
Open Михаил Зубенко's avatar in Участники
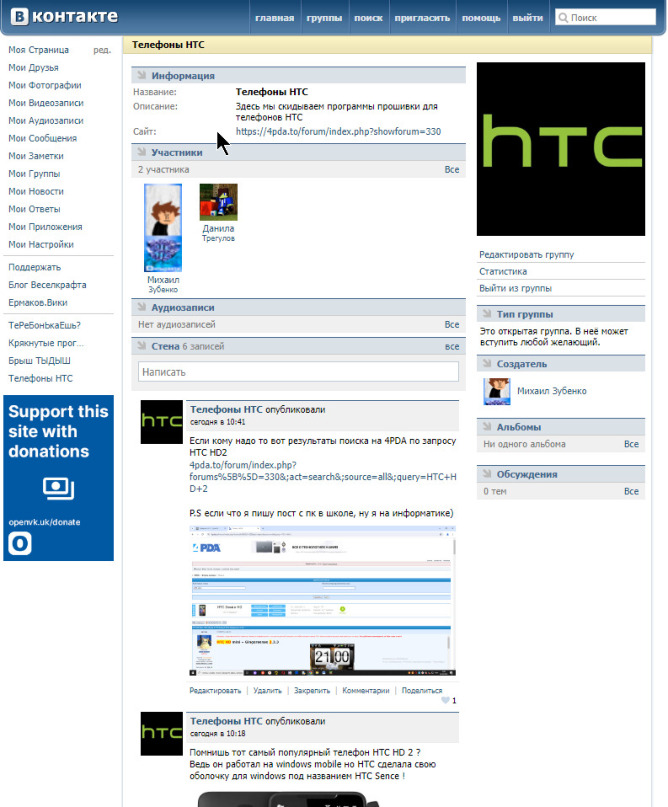point(163,227)
